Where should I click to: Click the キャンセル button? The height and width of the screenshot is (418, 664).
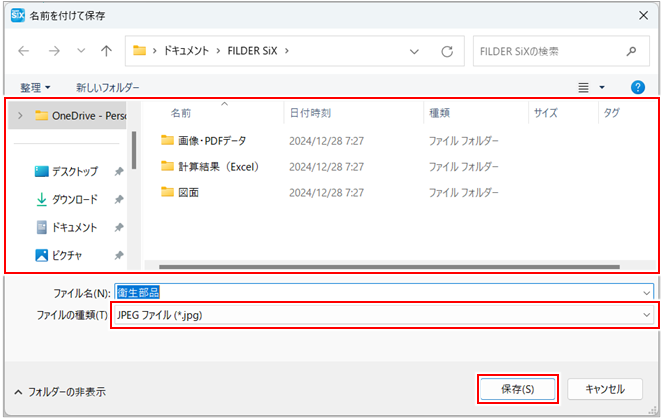tap(604, 388)
